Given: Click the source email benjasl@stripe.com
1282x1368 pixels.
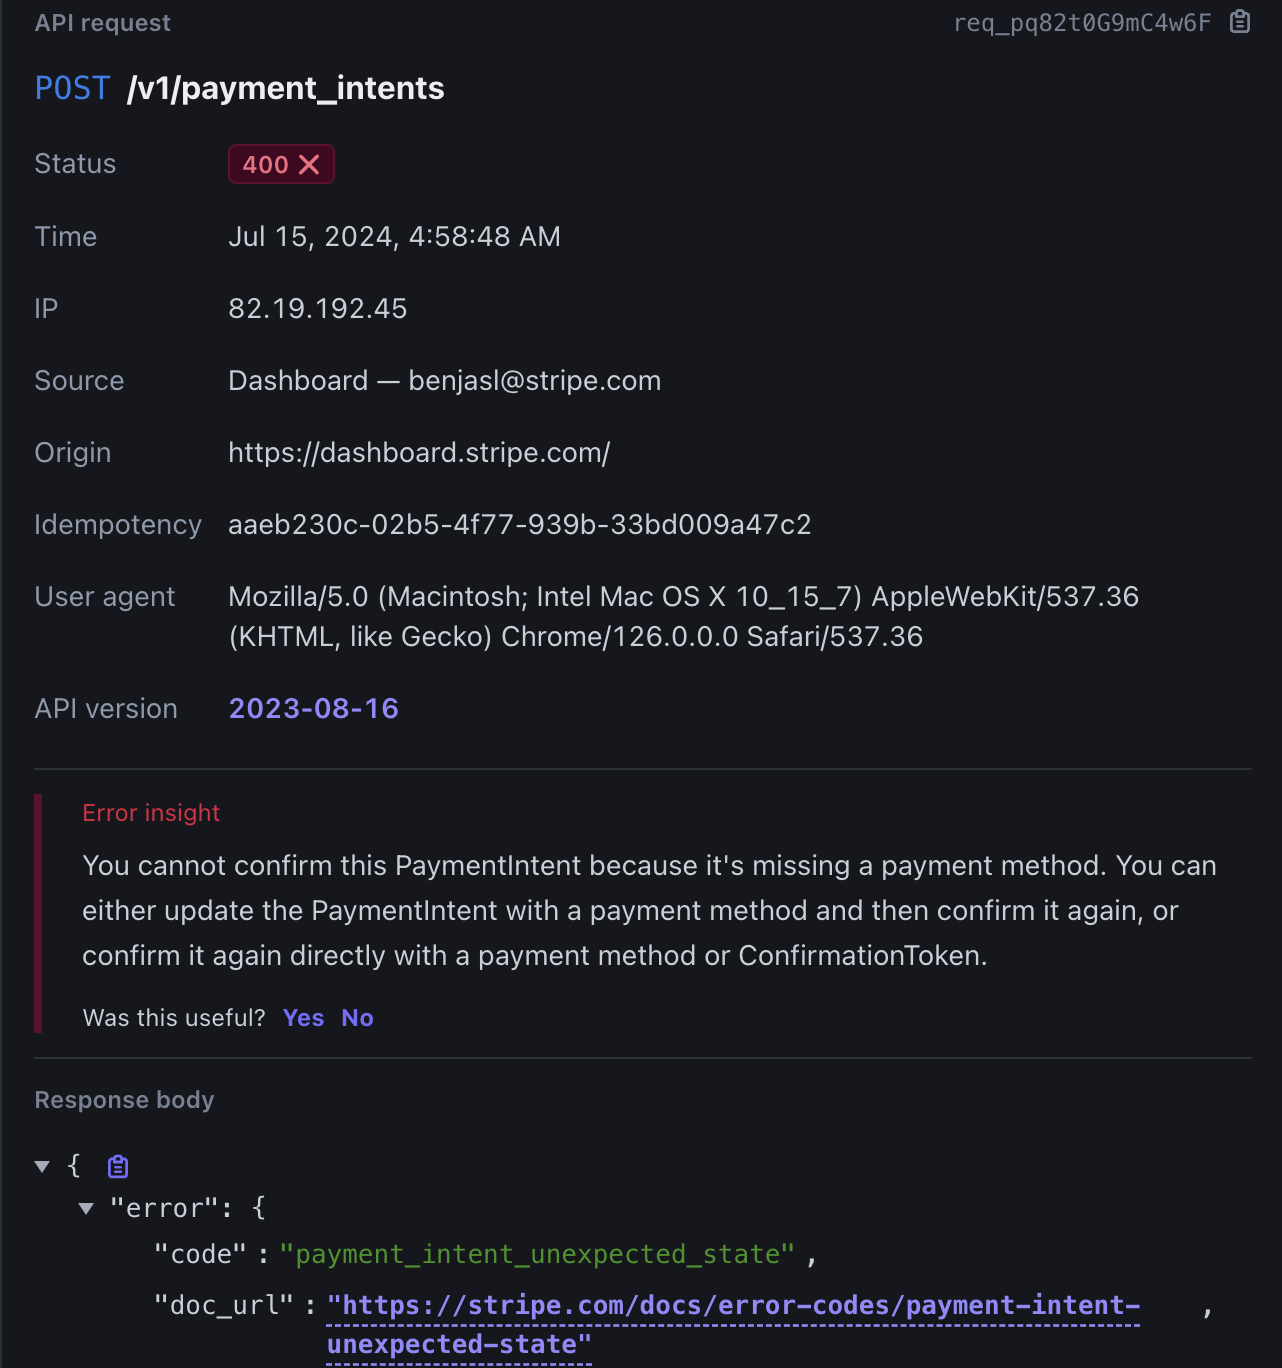Looking at the screenshot, I should 535,380.
